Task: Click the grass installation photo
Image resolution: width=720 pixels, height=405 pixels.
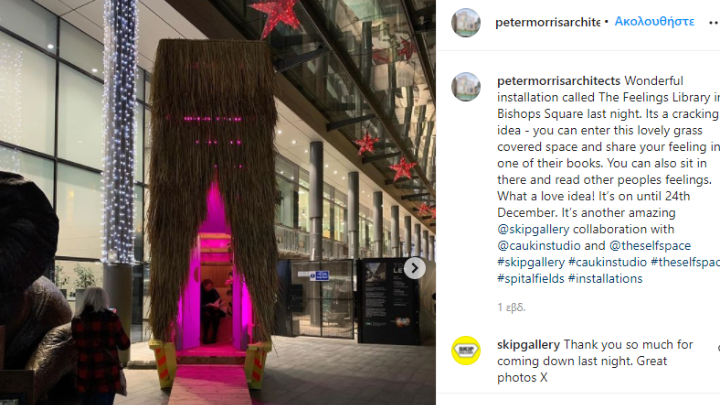Action: pos(218,202)
